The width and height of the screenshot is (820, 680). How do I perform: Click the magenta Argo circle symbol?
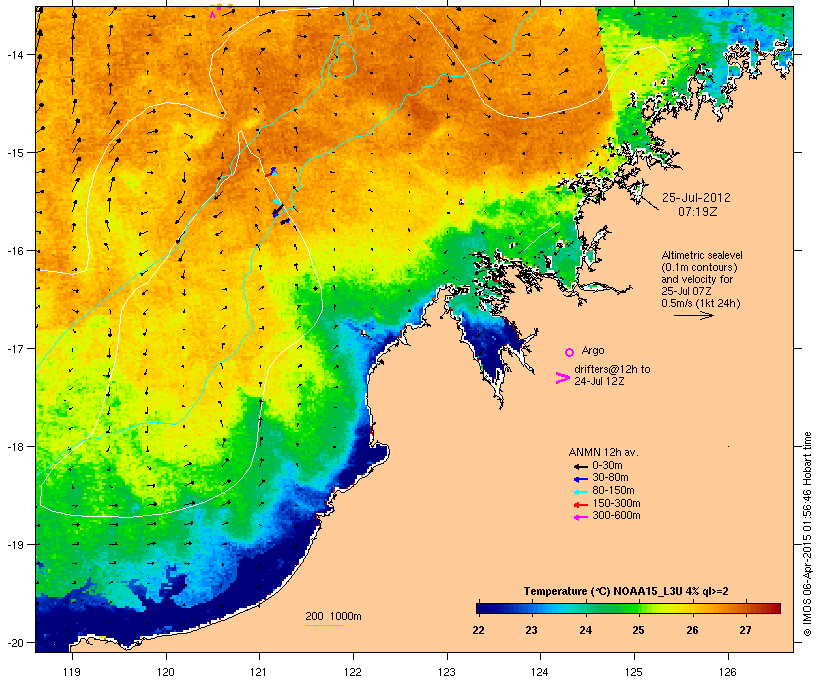coord(570,352)
